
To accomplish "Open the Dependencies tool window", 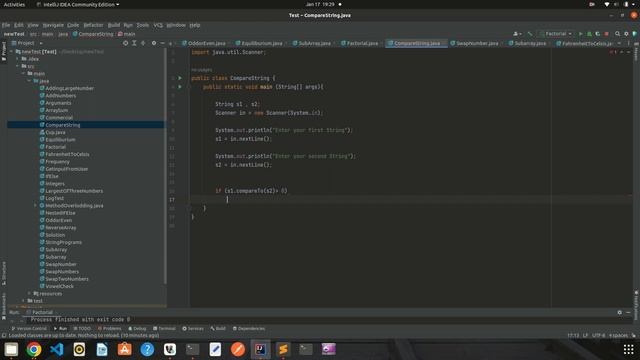I will point(249,329).
